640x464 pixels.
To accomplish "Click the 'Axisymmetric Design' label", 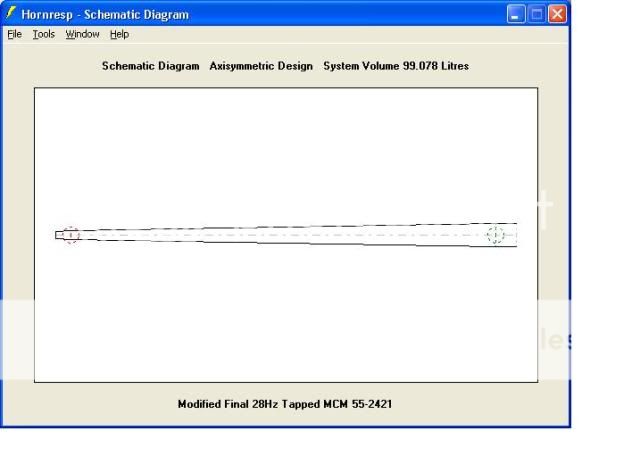I will [261, 66].
